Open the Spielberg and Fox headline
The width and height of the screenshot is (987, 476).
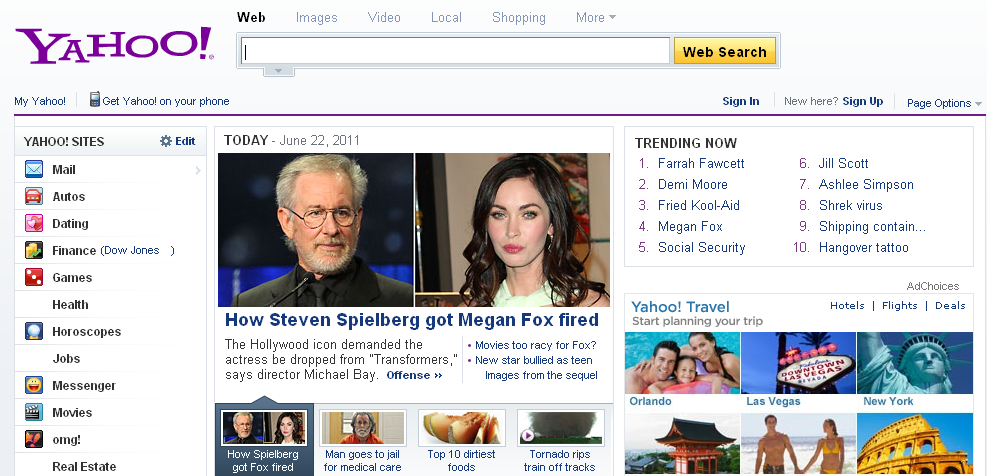pos(412,320)
